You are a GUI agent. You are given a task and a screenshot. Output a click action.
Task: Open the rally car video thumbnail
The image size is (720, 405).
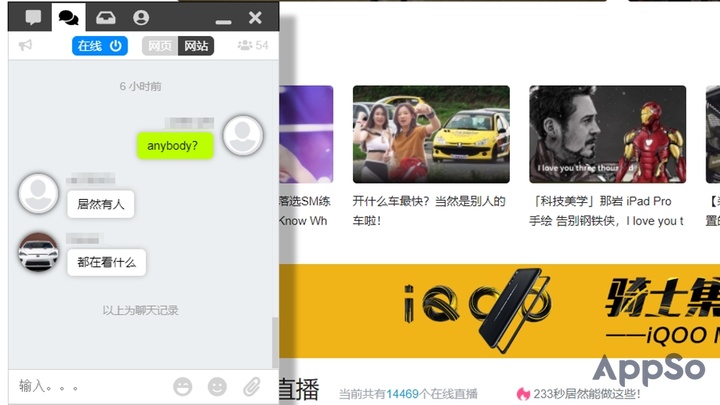(431, 134)
